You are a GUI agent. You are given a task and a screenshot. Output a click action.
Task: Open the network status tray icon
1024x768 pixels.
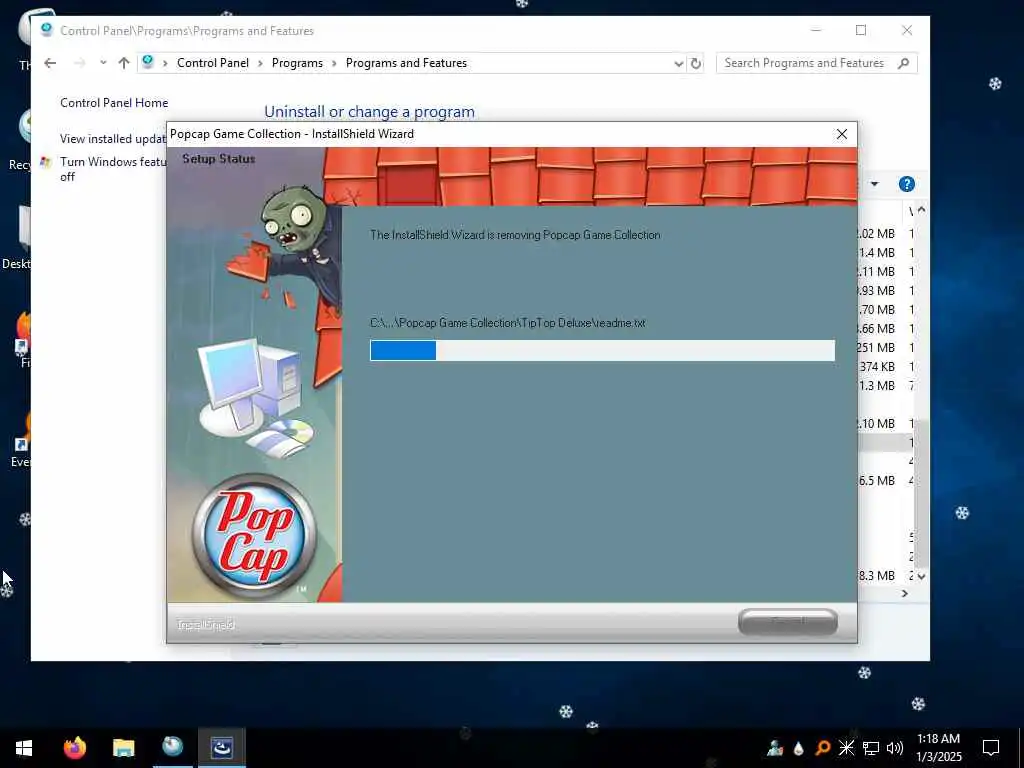pyautogui.click(x=871, y=748)
